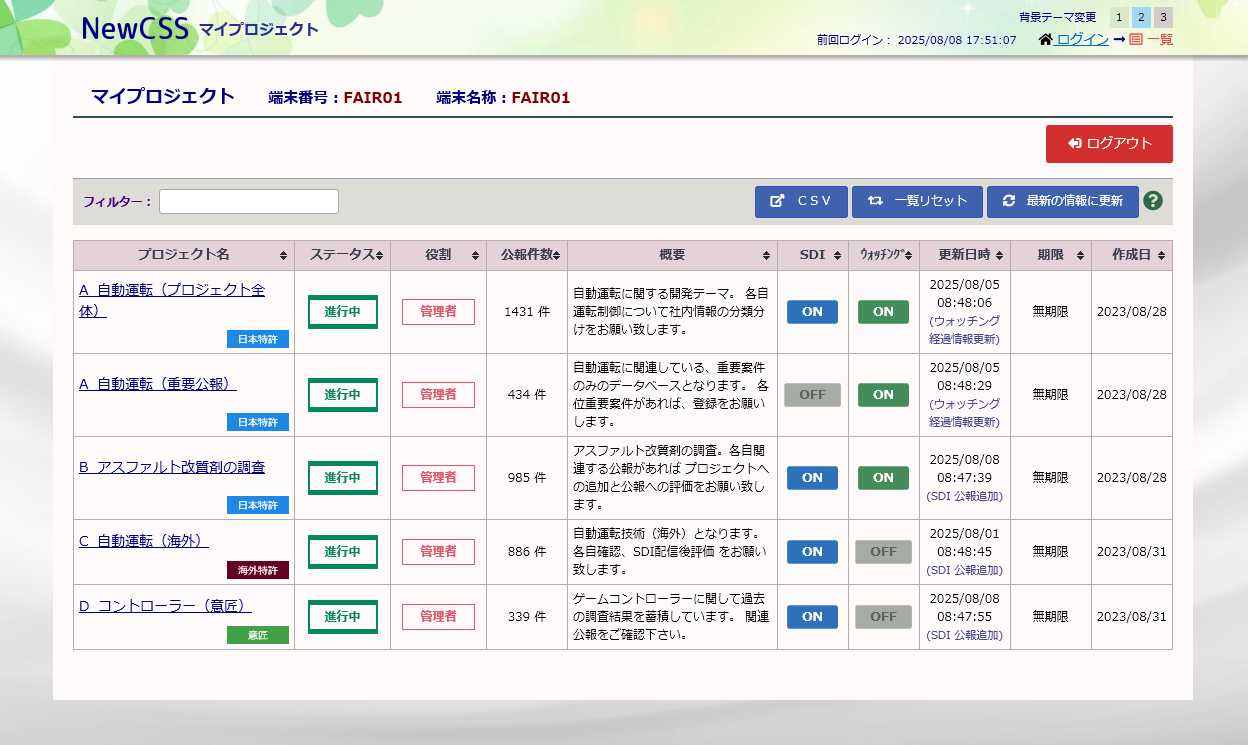Click the 一覧リセット button

pyautogui.click(x=917, y=201)
